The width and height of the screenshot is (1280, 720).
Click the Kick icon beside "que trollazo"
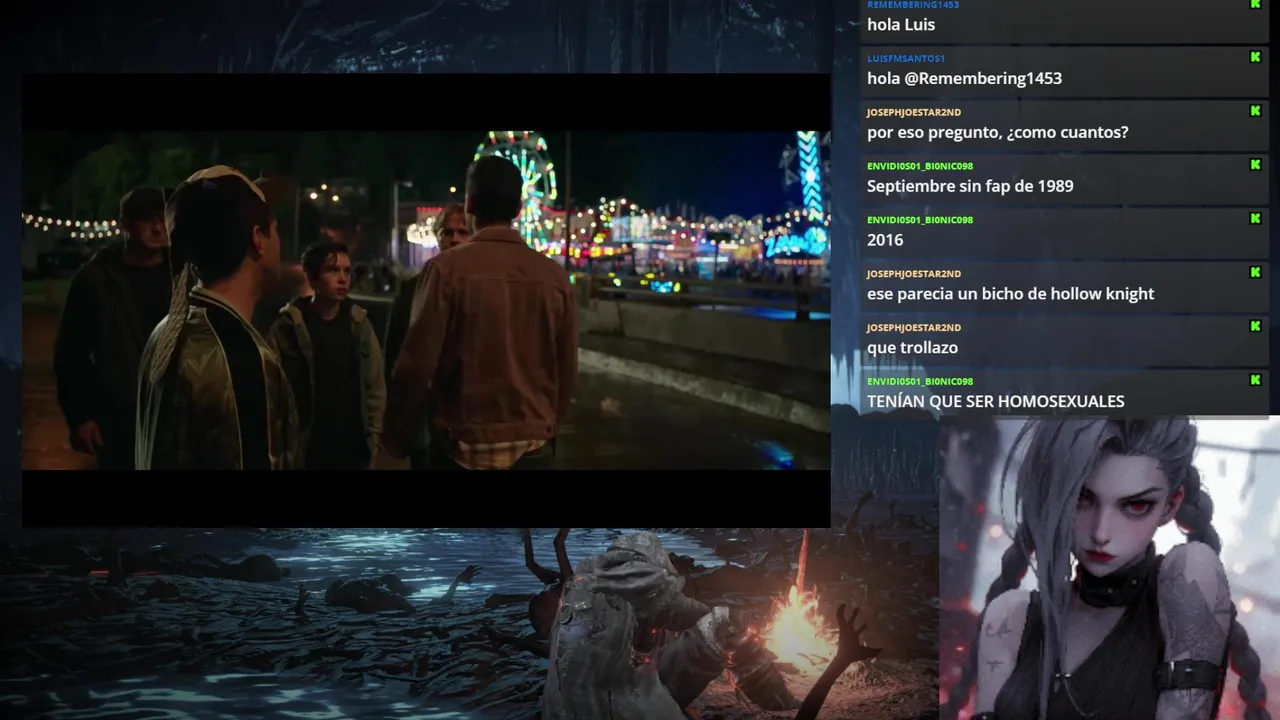(x=1255, y=326)
